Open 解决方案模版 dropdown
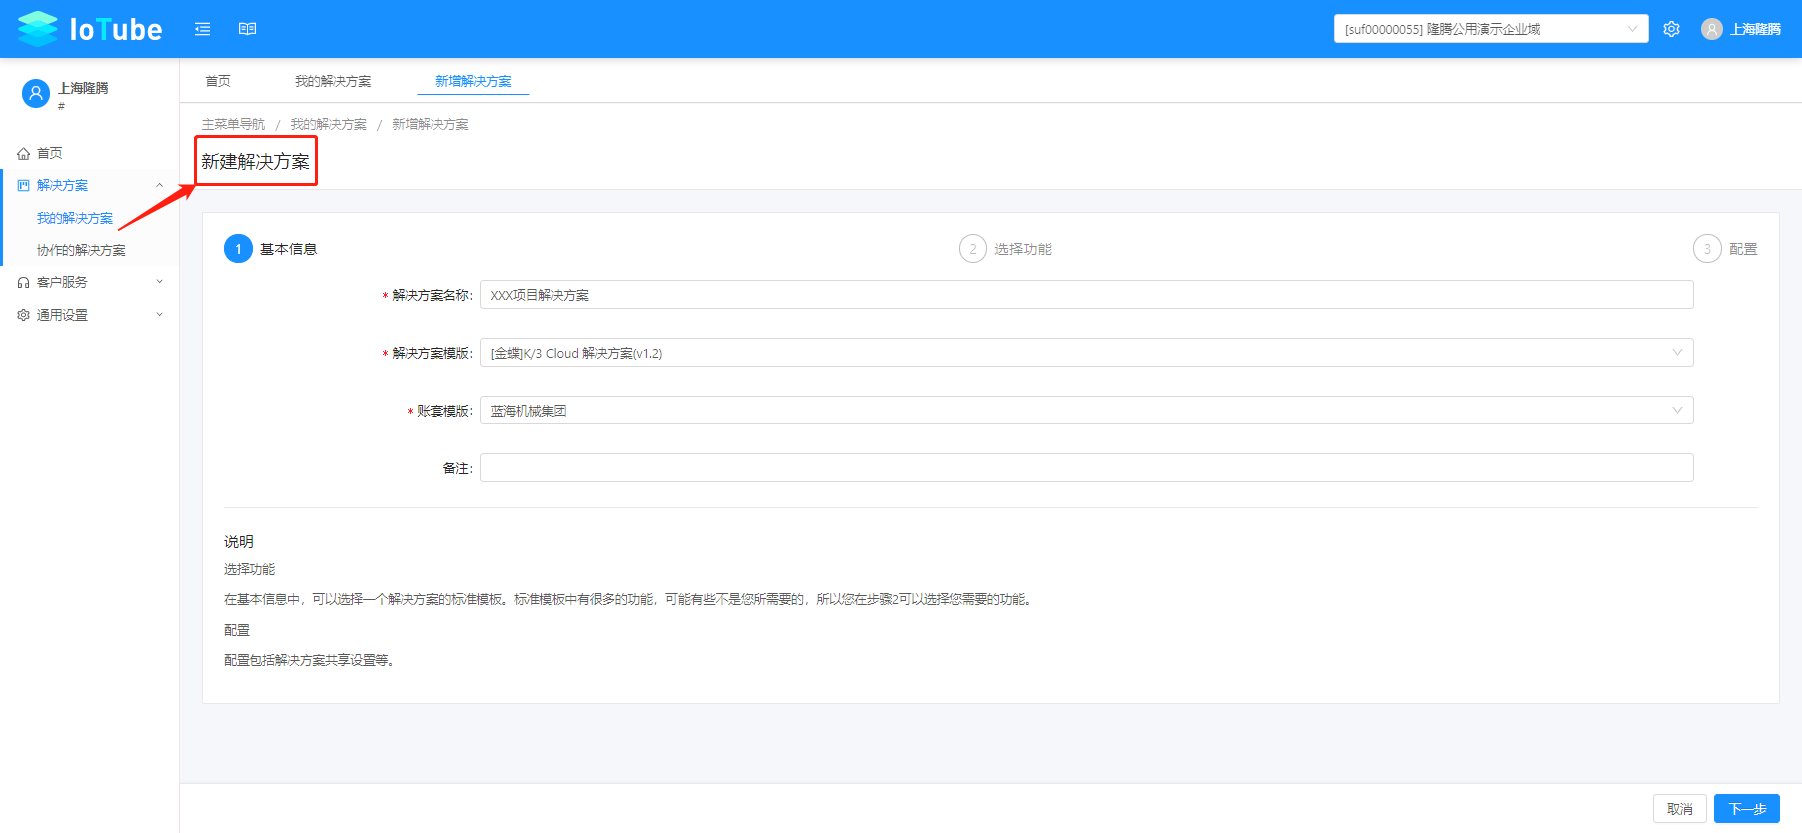The width and height of the screenshot is (1802, 833). pyautogui.click(x=1086, y=353)
